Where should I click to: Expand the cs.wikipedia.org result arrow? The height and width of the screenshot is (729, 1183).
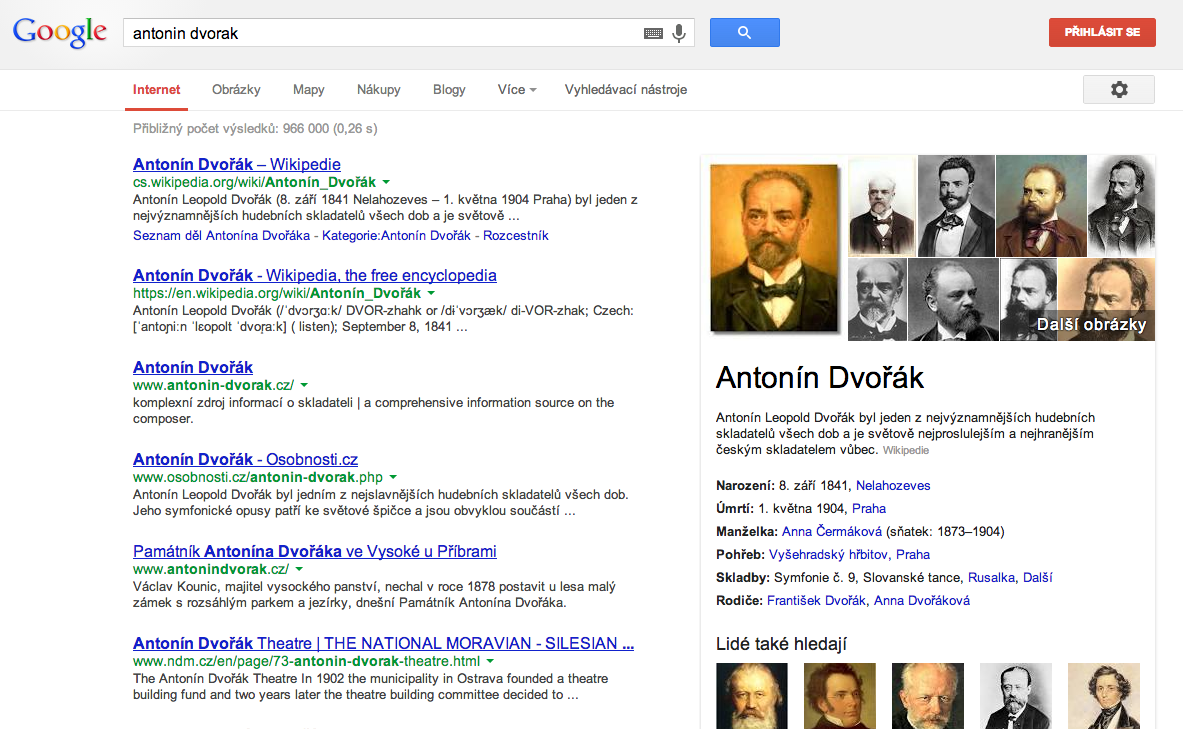coord(386,183)
